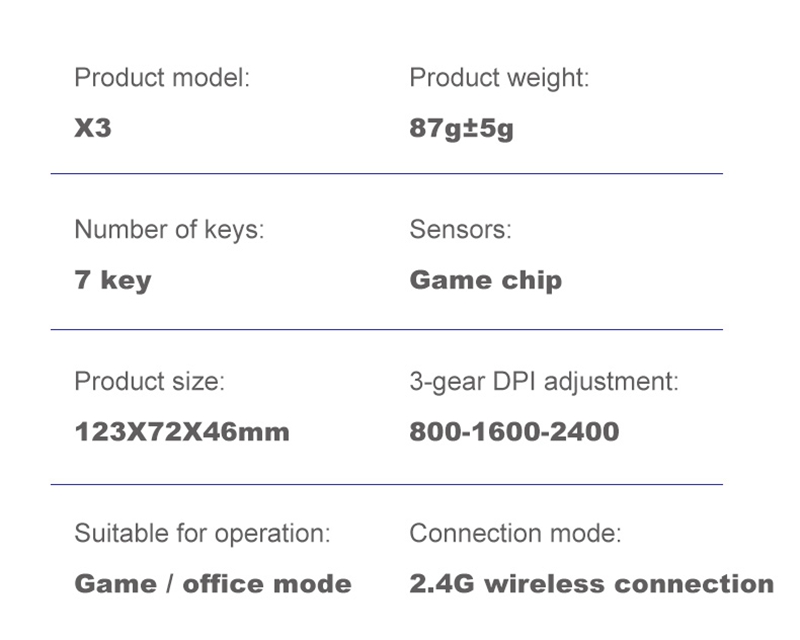Viewport: 800px width, 640px height.
Task: Select the X3 model value
Action: coord(93,128)
